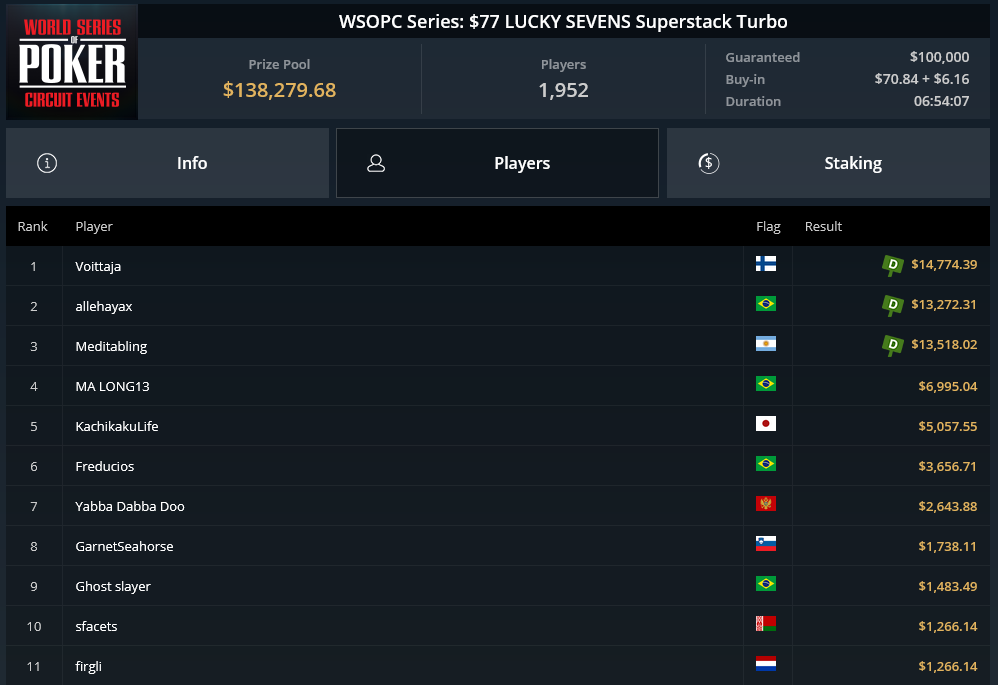Click the deal badge on Meditabling's row
Image resolution: width=998 pixels, height=685 pixels.
tap(892, 345)
